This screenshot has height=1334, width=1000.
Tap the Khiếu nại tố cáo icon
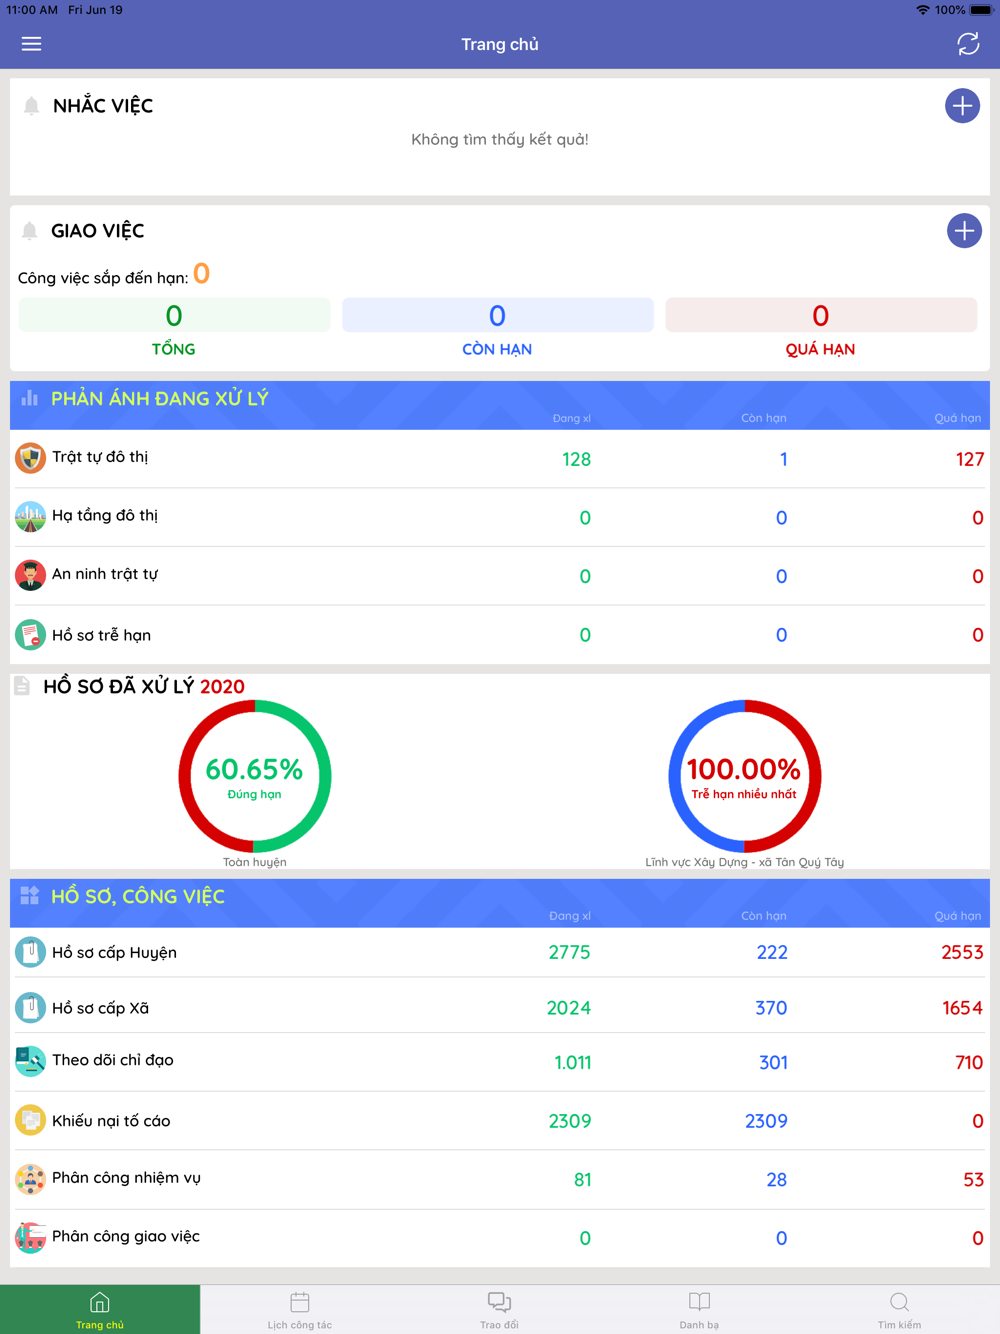coord(30,1120)
